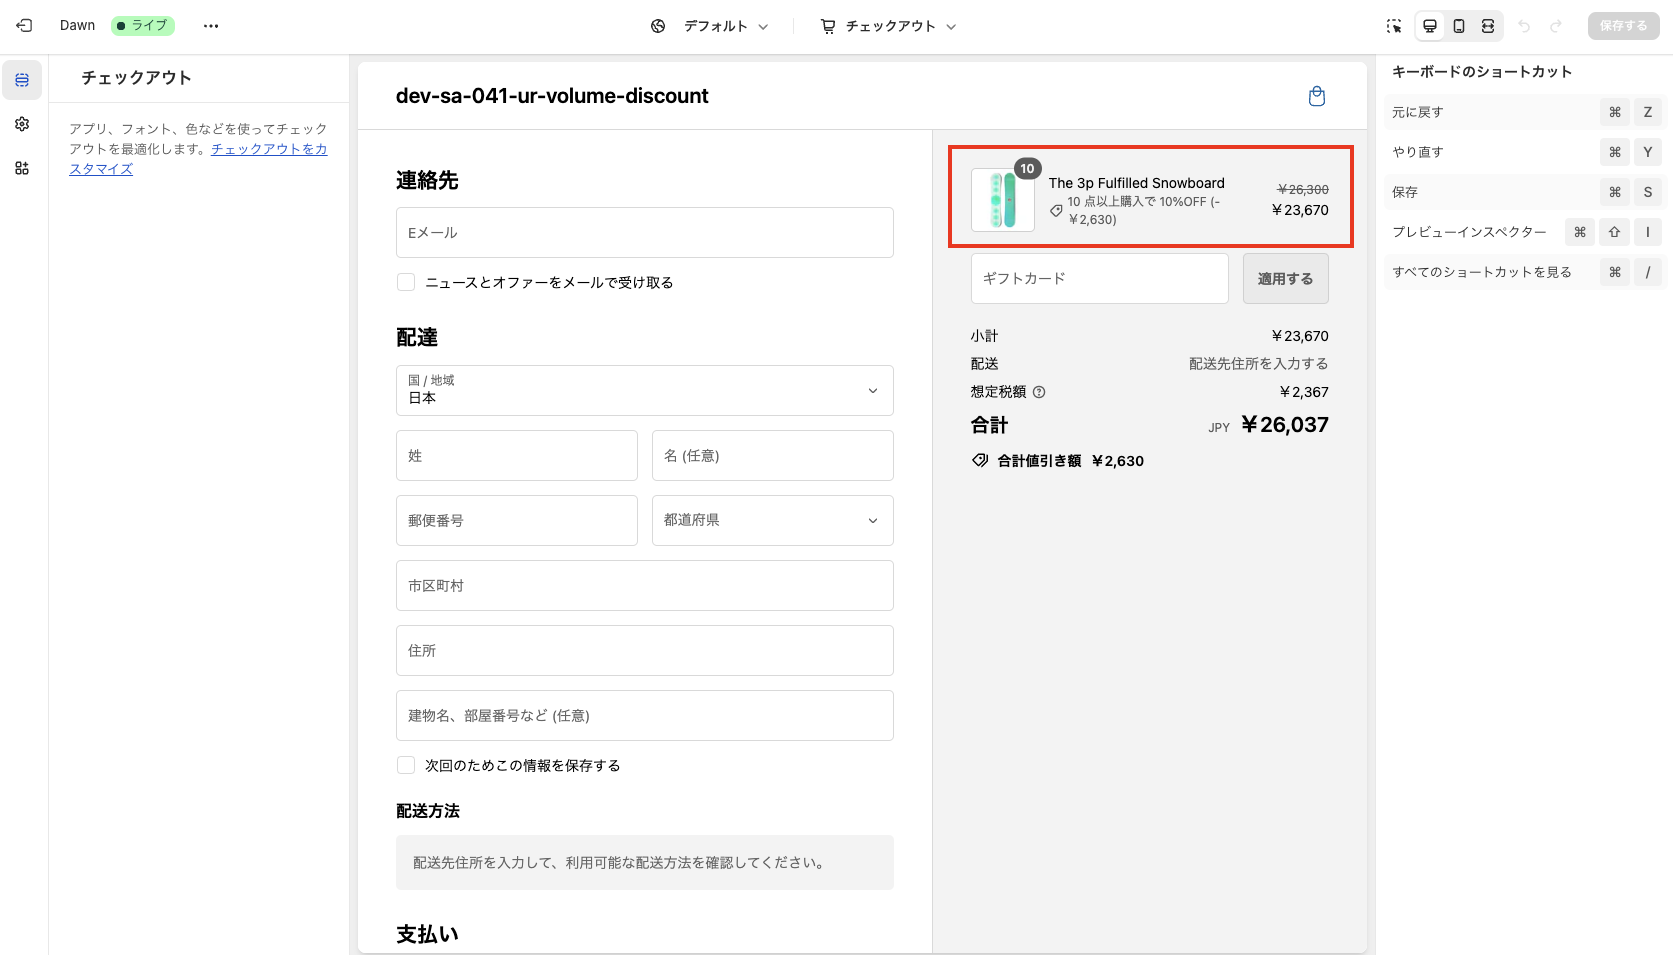Switch preview to mobile view
The height and width of the screenshot is (955, 1673).
click(x=1459, y=26)
